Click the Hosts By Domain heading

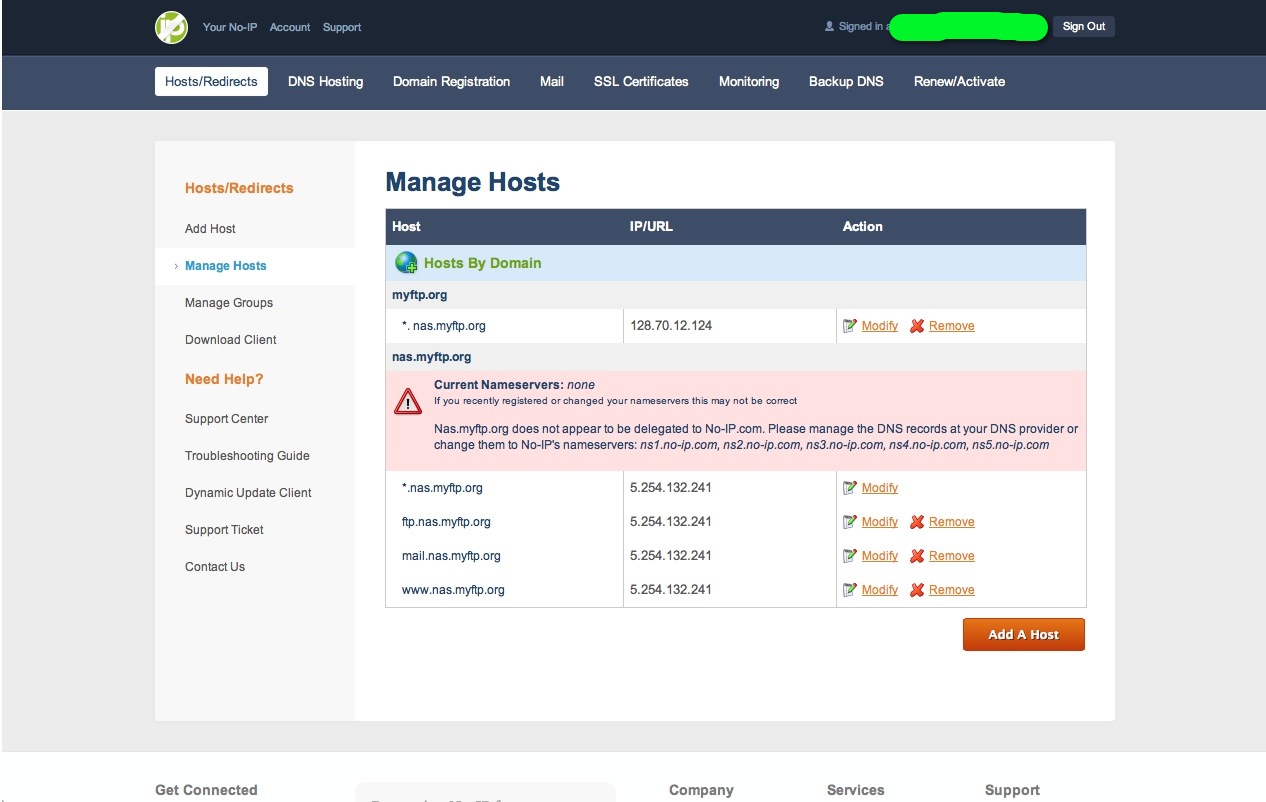(482, 263)
